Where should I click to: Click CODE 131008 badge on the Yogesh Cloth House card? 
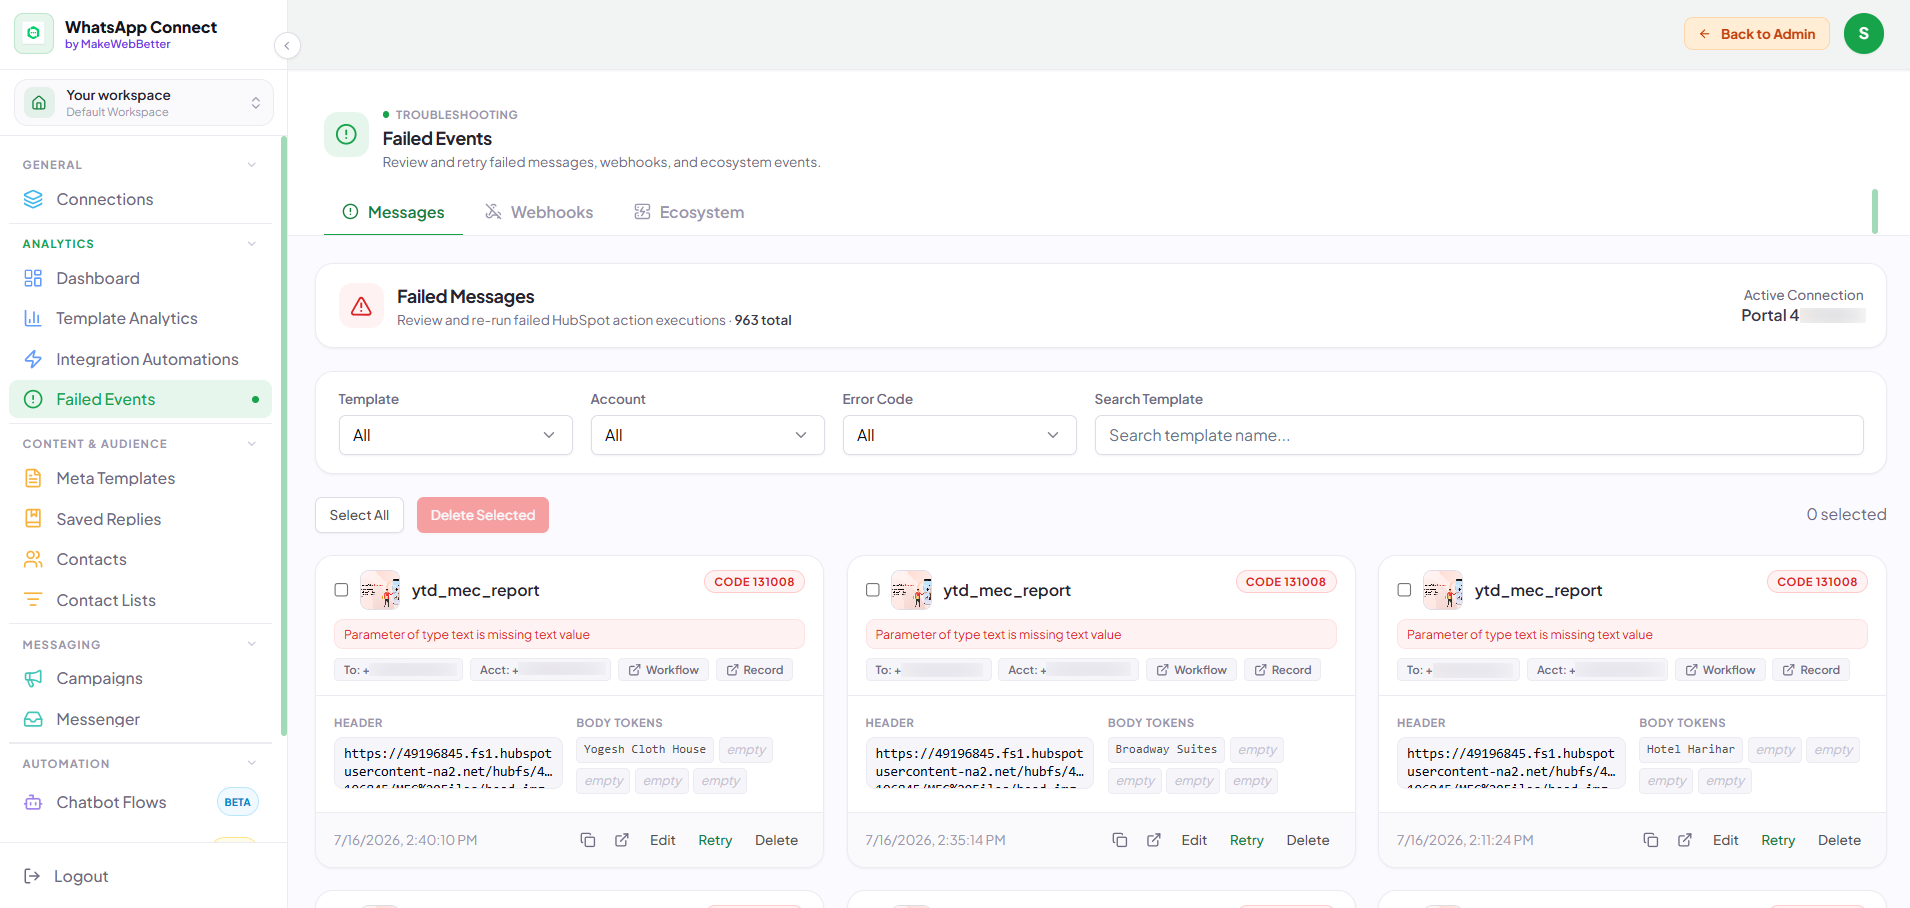pos(754,582)
